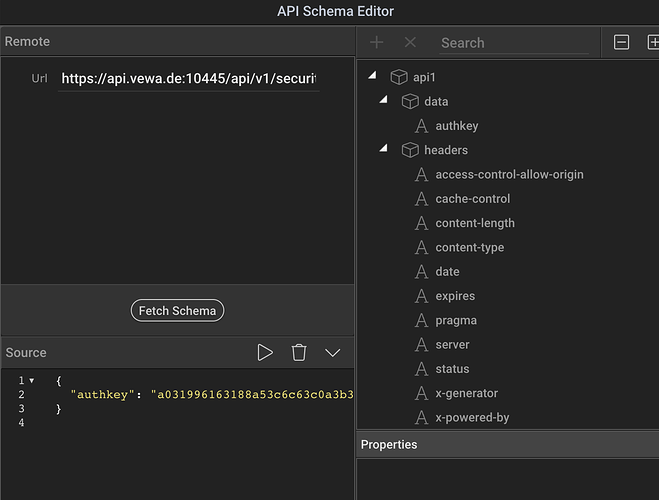659x500 pixels.
Task: Click the schema Search field
Action: tap(514, 43)
